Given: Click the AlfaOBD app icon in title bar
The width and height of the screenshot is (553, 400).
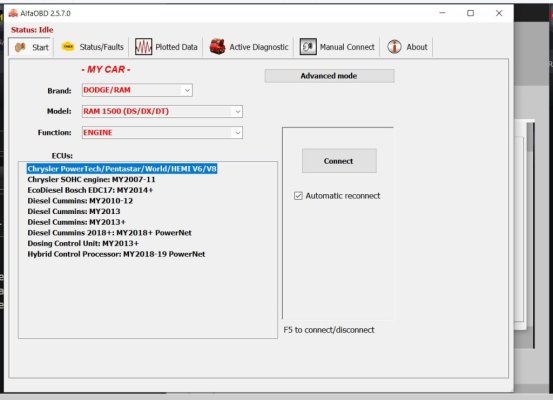Looking at the screenshot, I should [x=13, y=13].
